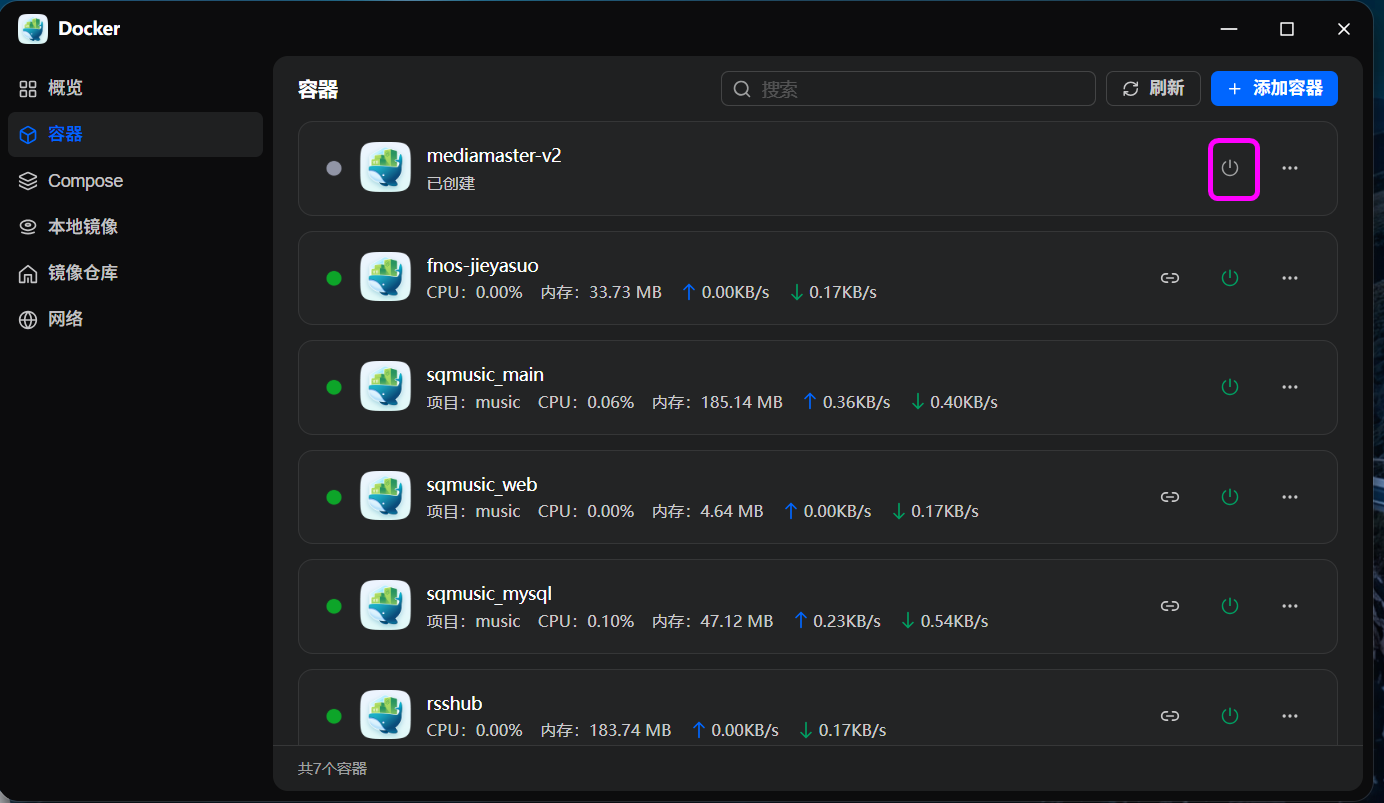
Task: Click the green status dot of sqmusic_main
Action: (x=334, y=387)
